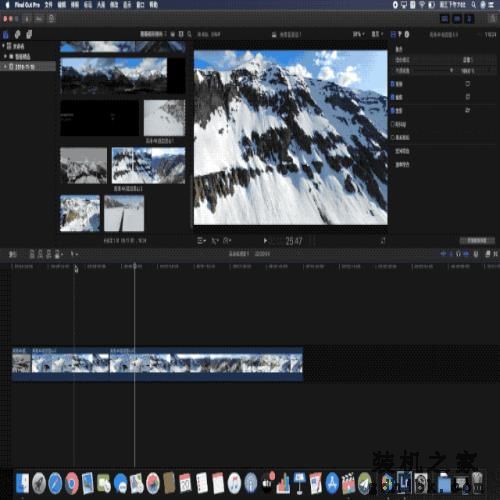Toggle the Timeline panel visibility button
The height and width of the screenshot is (500, 500).
coord(457,19)
